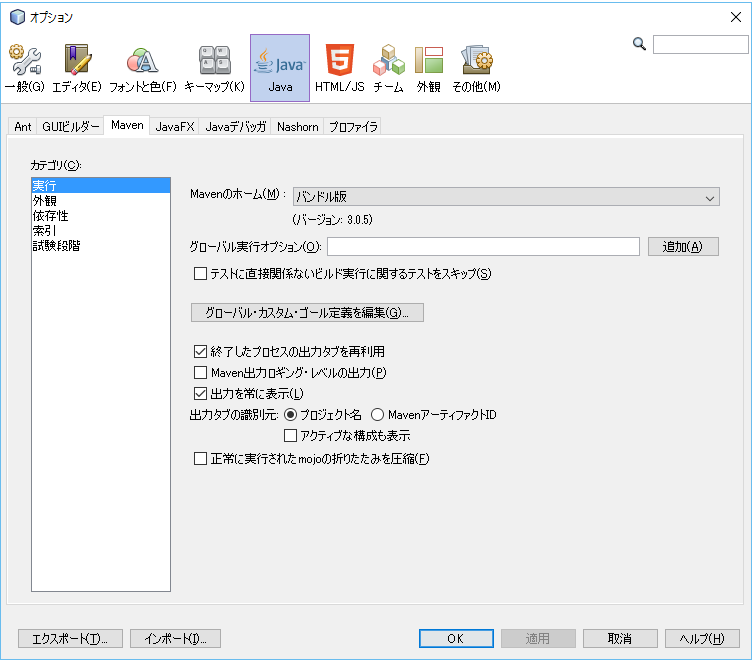Screen dimensions: 752x660
Task: Open the Mavenのホーム dropdown
Action: pyautogui.click(x=506, y=197)
